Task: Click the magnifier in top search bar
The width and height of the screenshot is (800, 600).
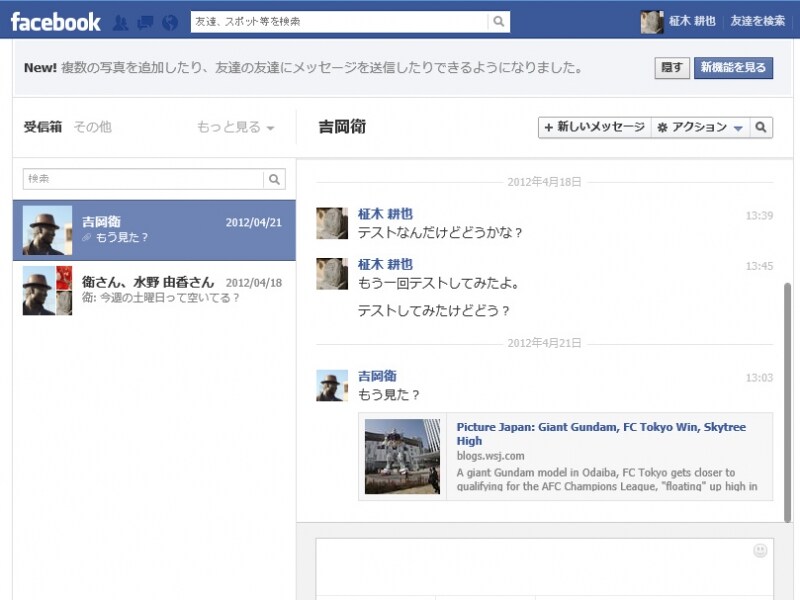Action: [x=498, y=22]
